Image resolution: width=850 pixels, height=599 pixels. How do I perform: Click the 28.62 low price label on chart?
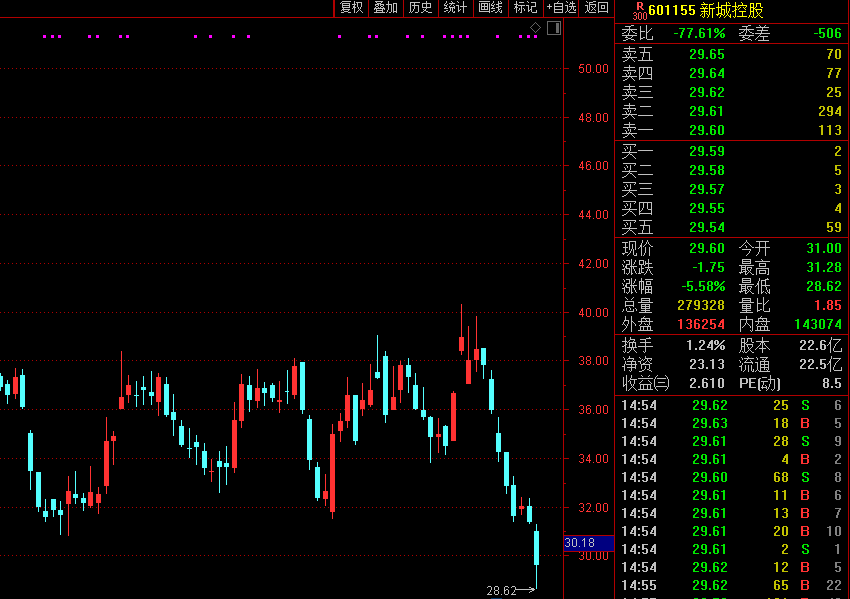pos(501,591)
